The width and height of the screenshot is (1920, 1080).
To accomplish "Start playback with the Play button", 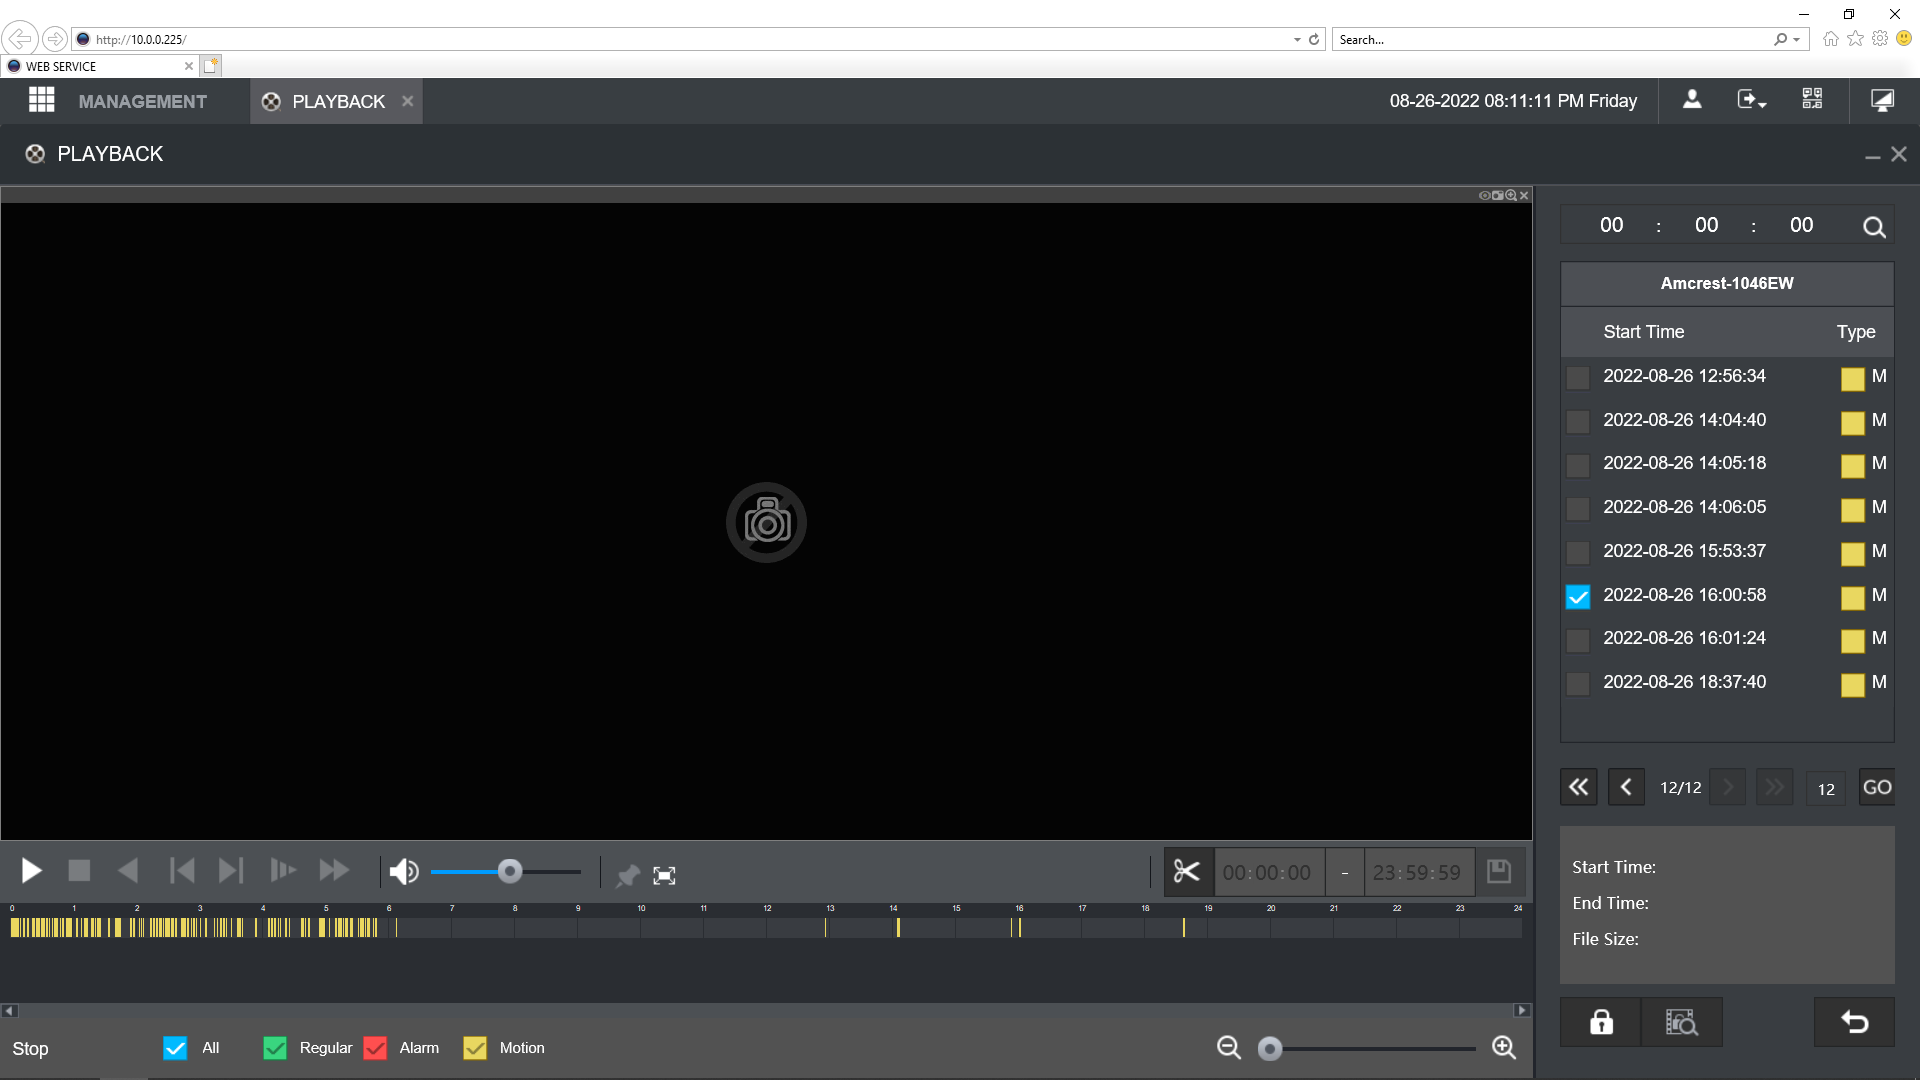I will click(32, 872).
